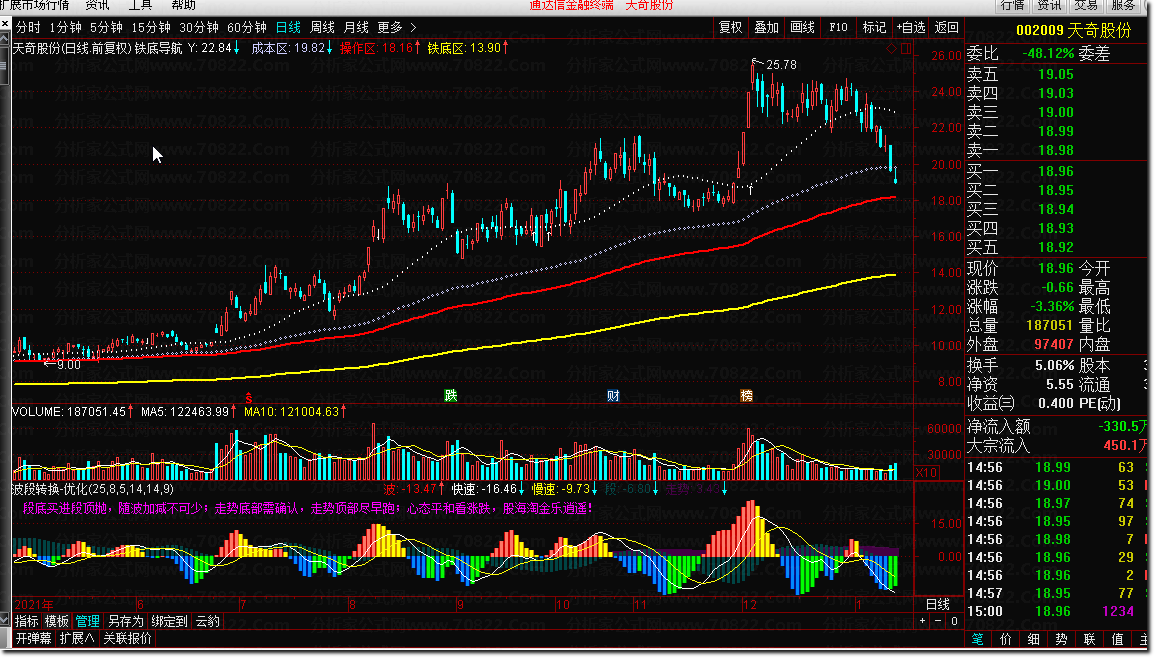Click the green 跌 marker on the chart
Screen dimensions: 1156x658
450,396
